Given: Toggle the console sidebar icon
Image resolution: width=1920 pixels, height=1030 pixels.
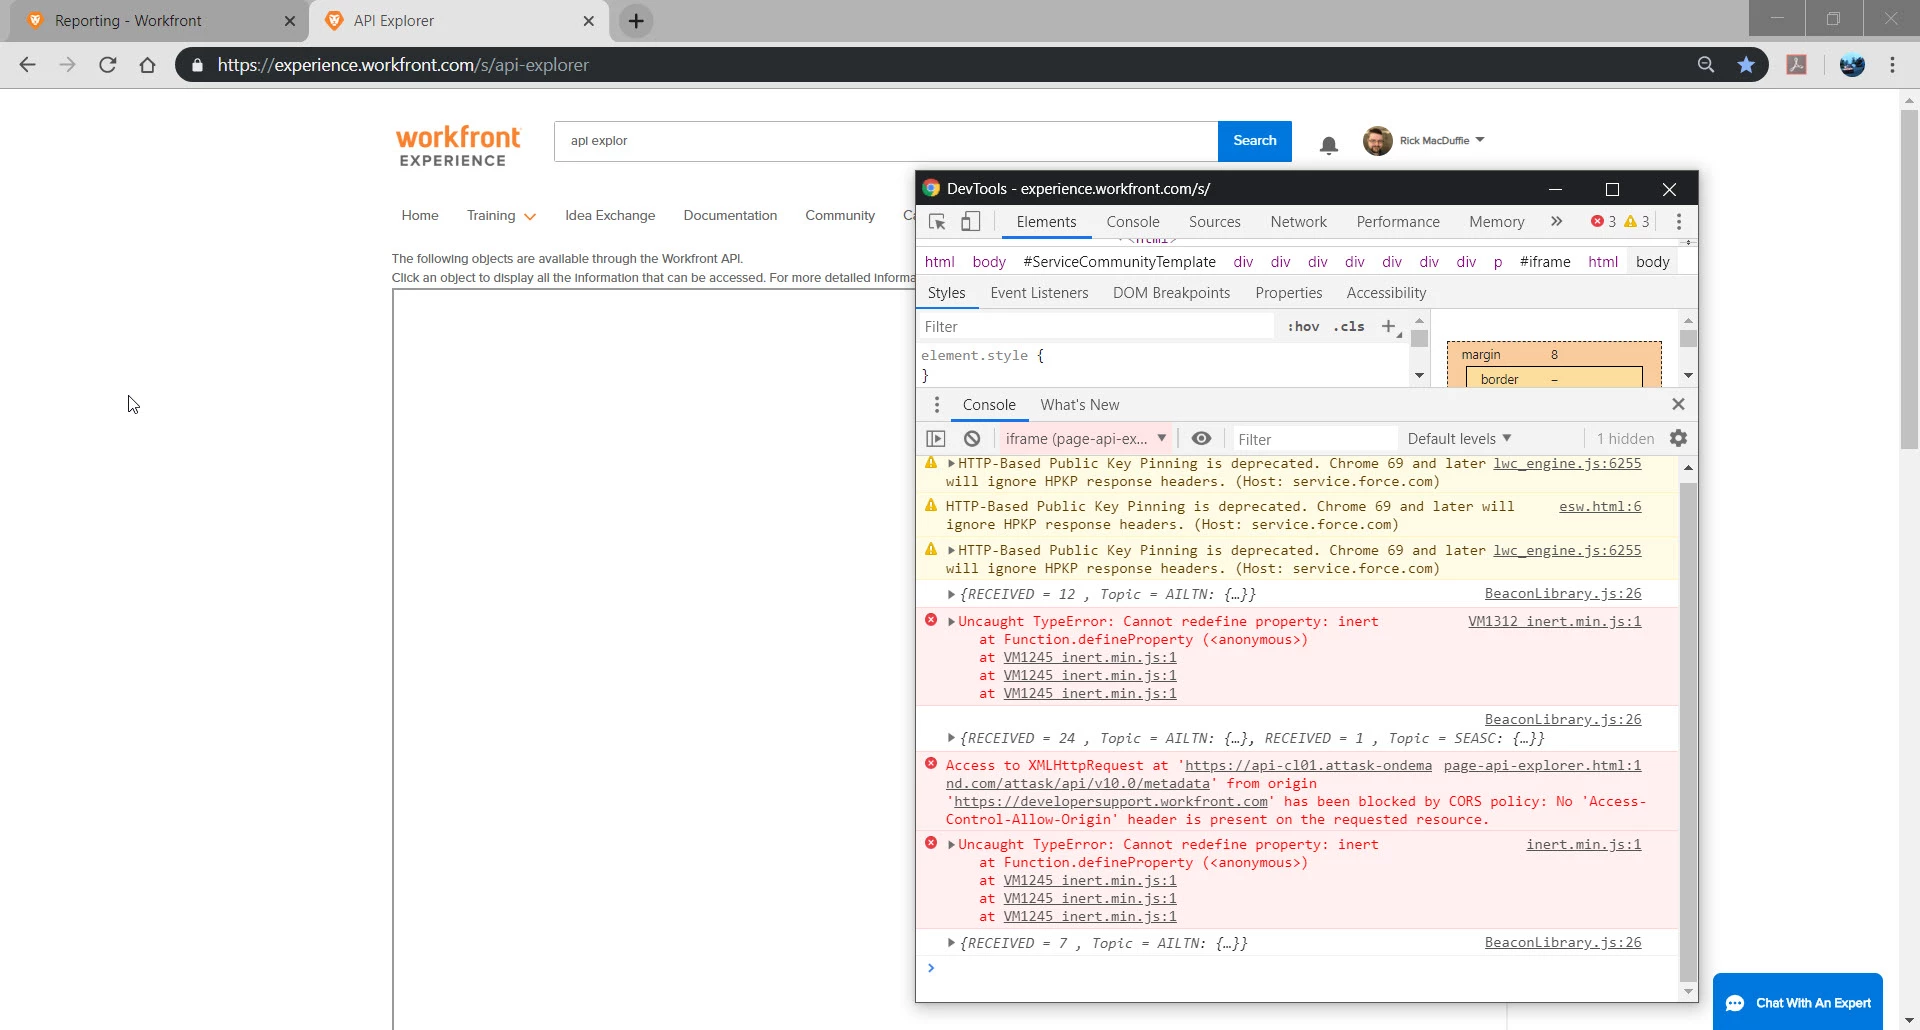Looking at the screenshot, I should 936,439.
